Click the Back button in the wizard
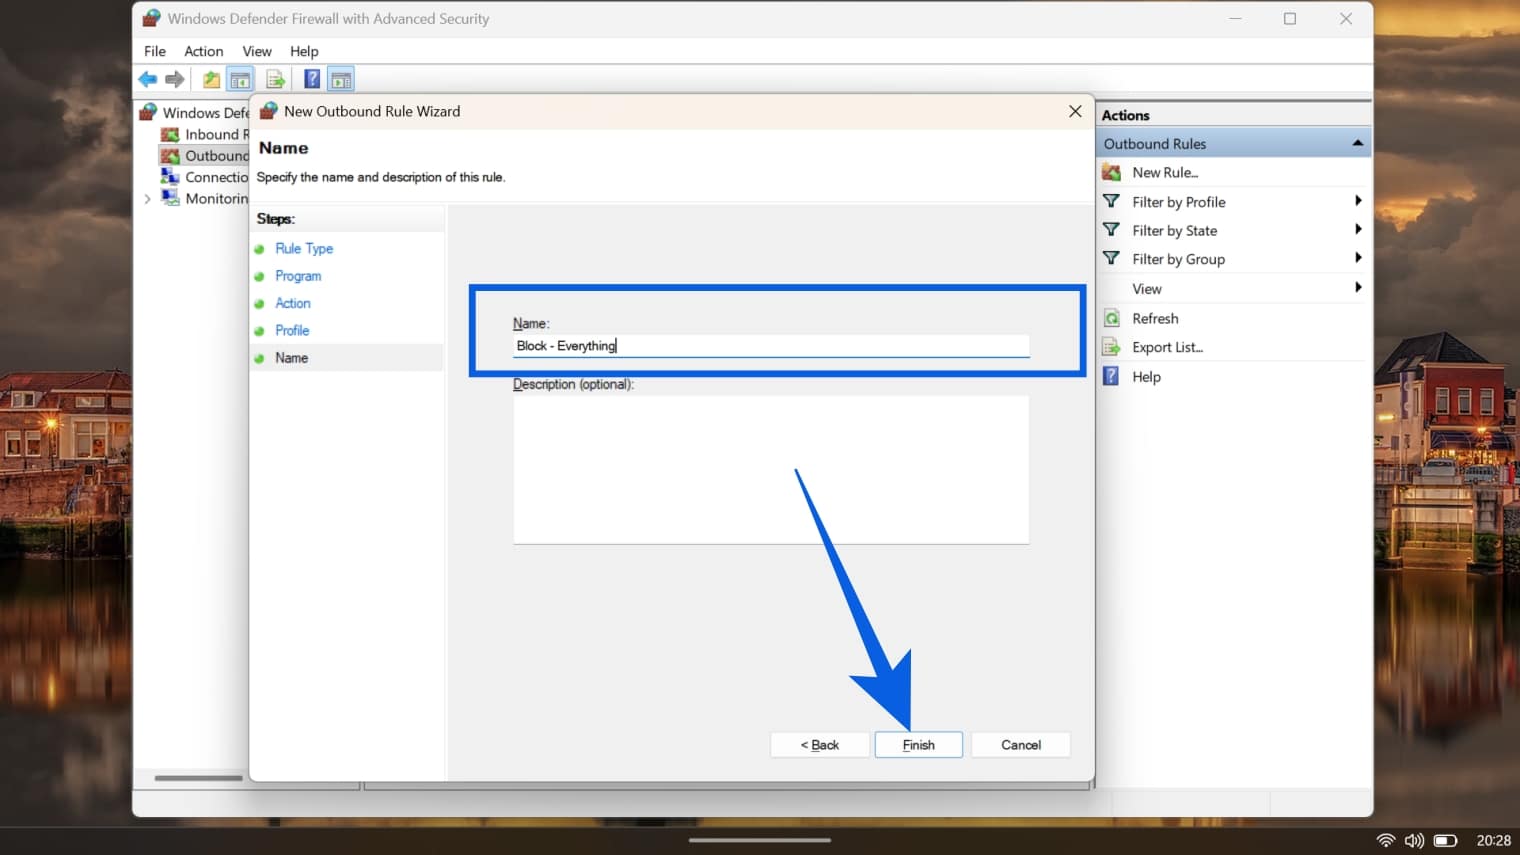 point(819,745)
